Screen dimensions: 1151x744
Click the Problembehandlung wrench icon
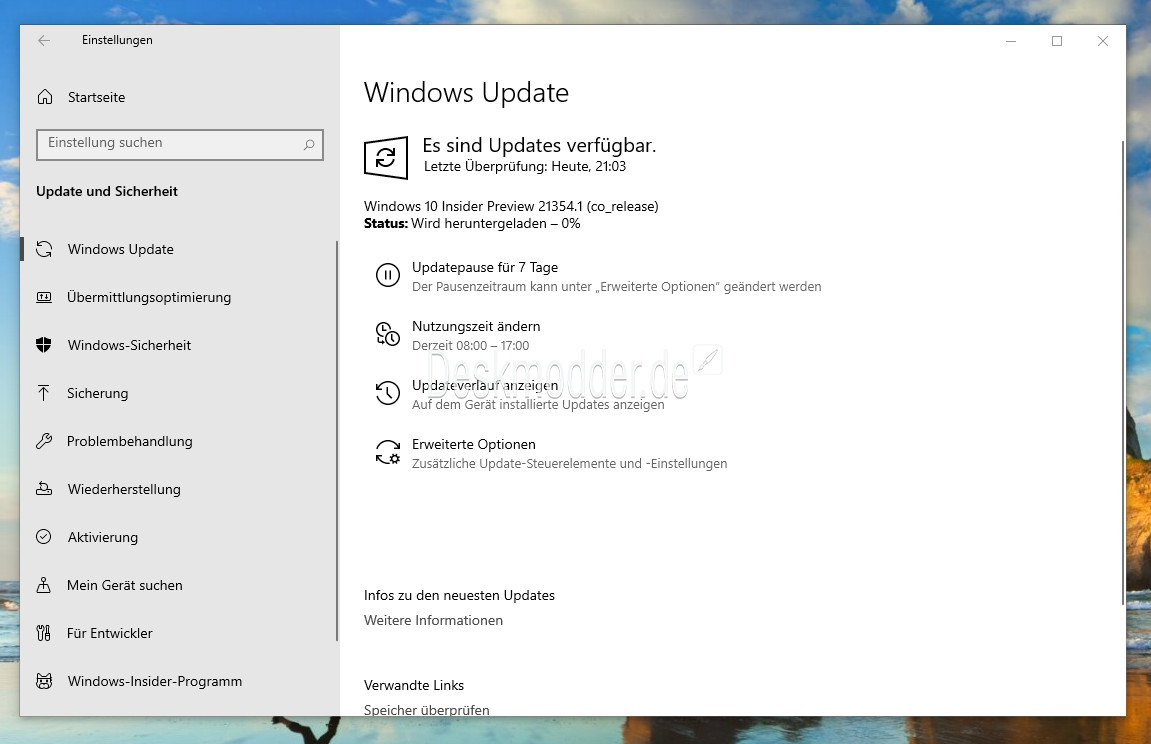(x=44, y=441)
